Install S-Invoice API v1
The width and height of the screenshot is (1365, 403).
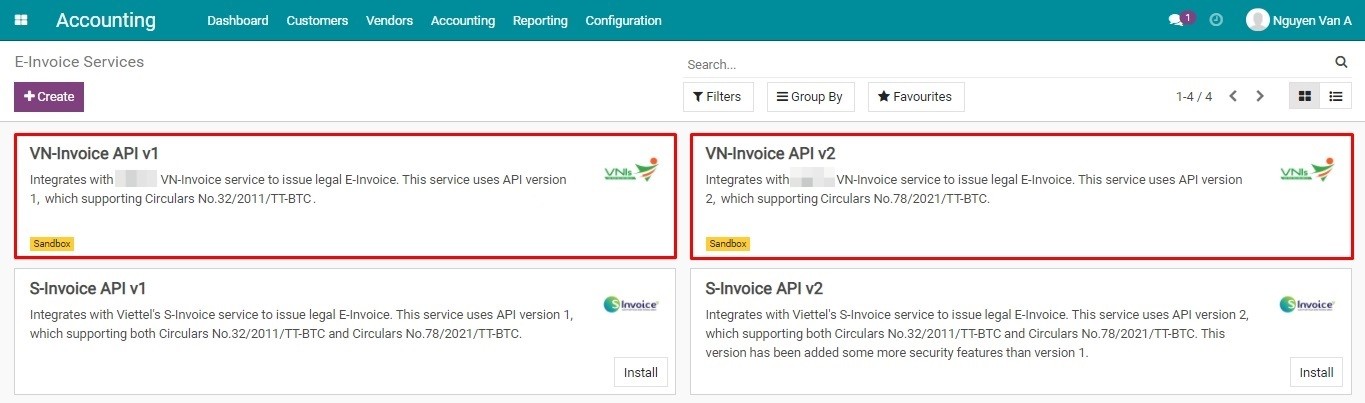coord(641,372)
